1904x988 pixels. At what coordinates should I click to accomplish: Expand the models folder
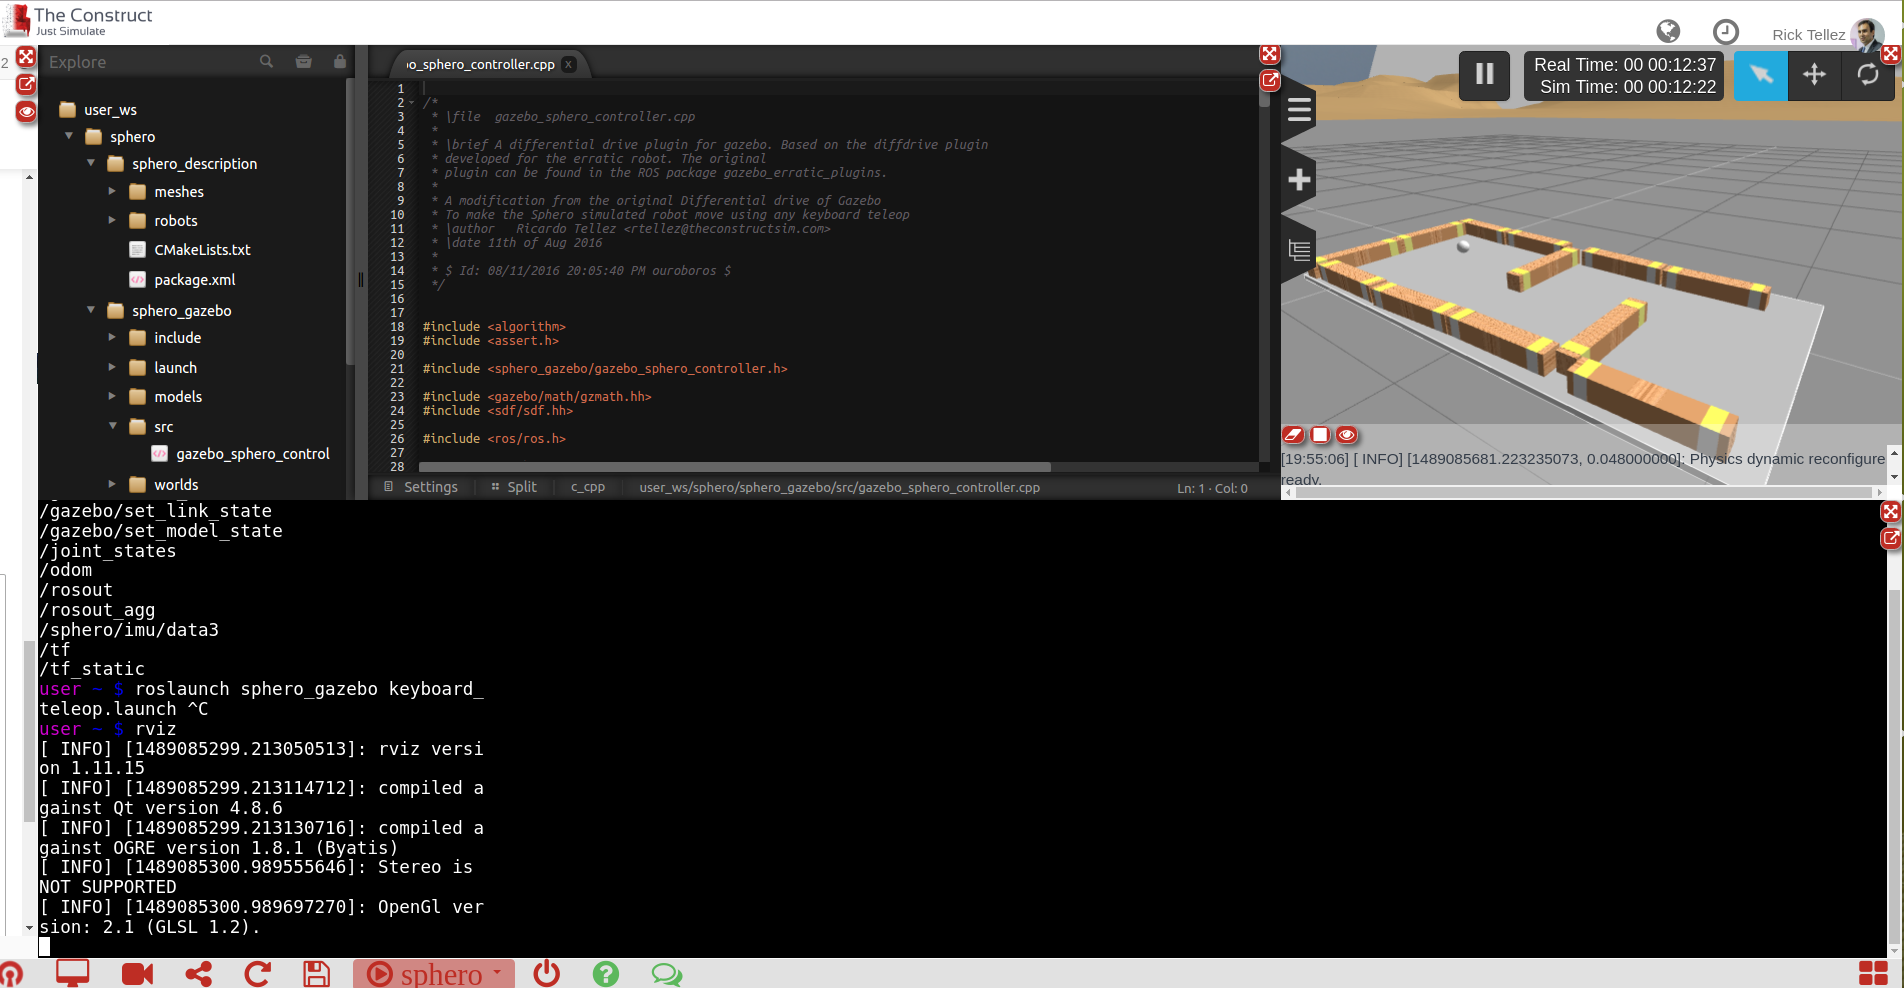(112, 397)
